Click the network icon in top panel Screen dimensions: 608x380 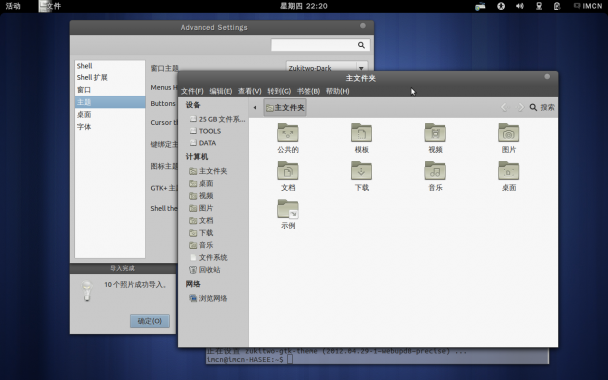point(539,6)
